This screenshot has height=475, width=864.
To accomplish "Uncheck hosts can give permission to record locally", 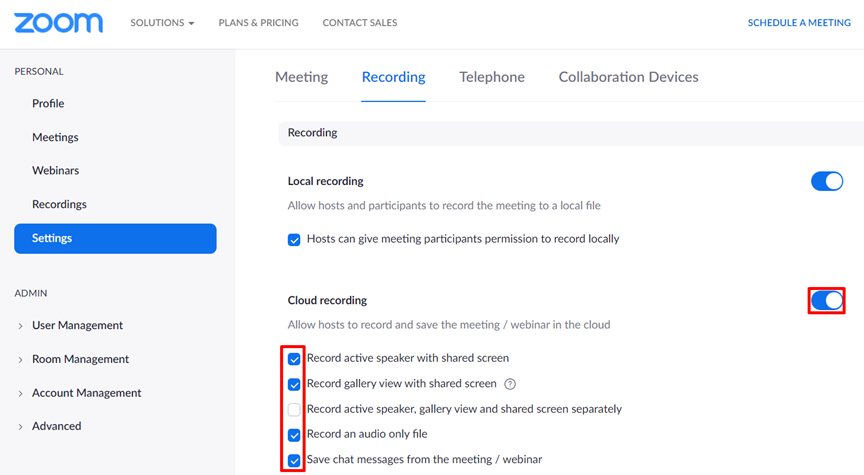I will click(294, 240).
